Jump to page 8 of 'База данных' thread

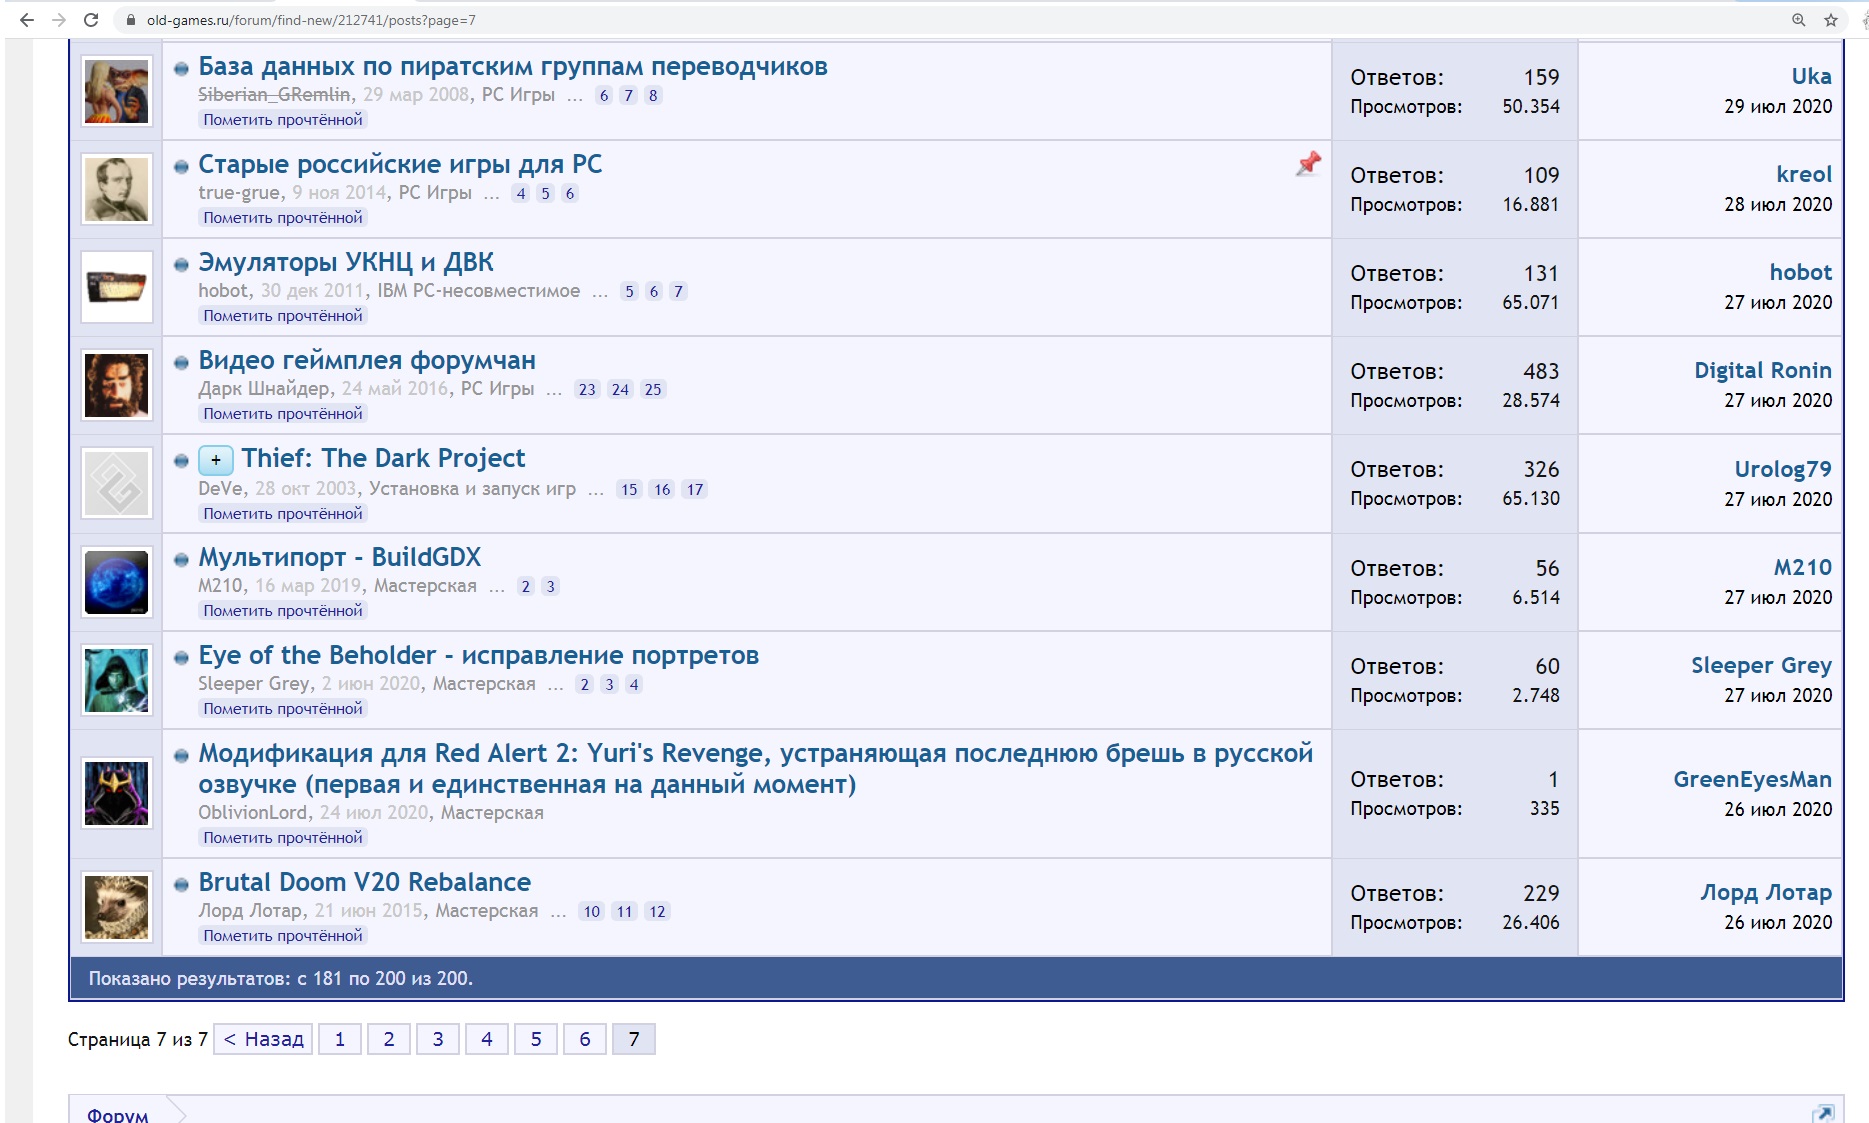(653, 96)
